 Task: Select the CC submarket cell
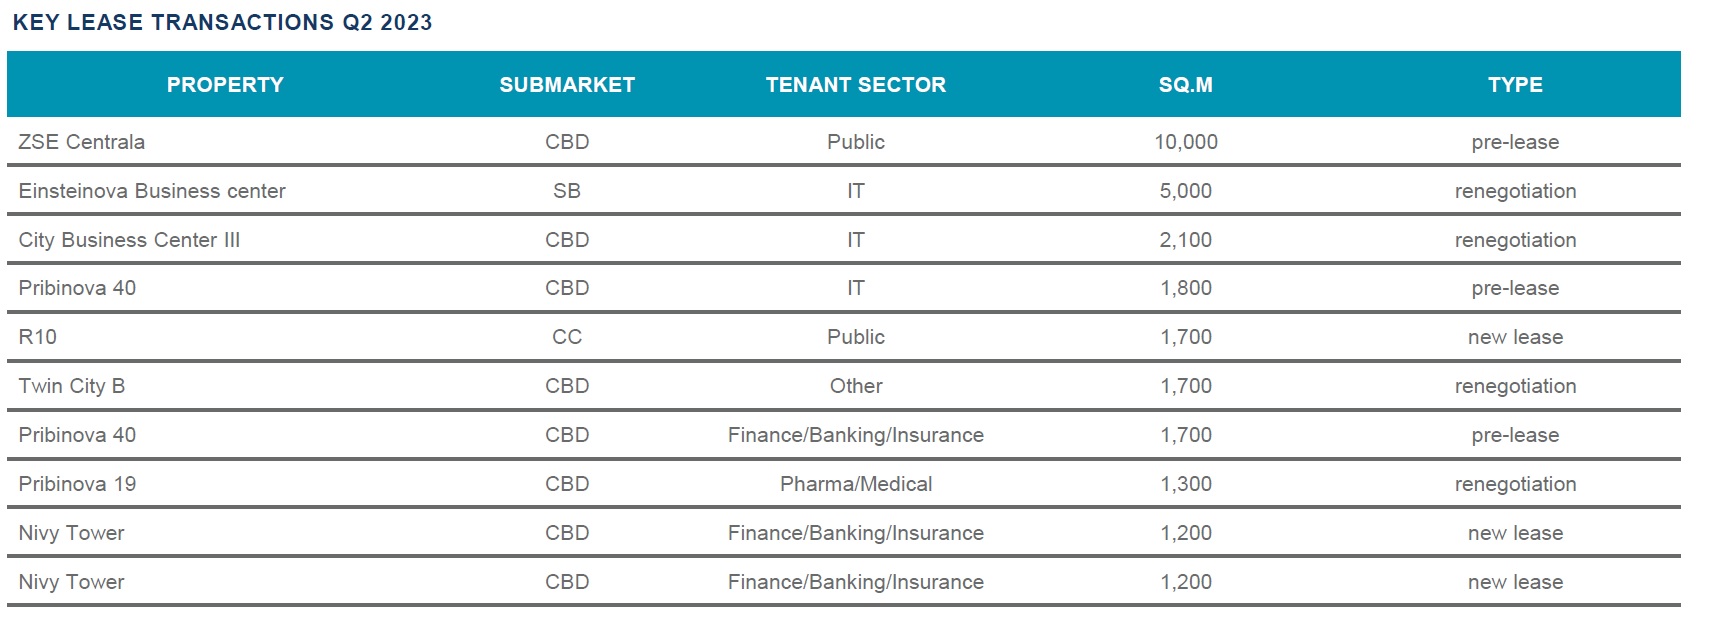(x=567, y=337)
